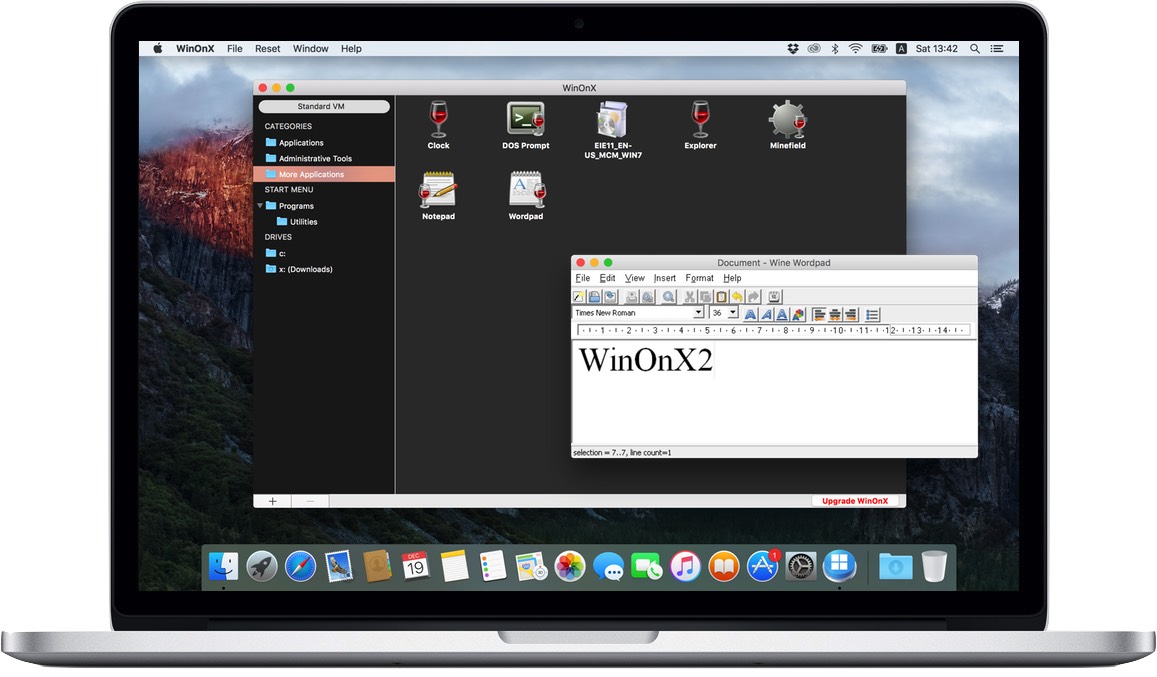Center align text in Wordpad
1157x677 pixels.
835,315
